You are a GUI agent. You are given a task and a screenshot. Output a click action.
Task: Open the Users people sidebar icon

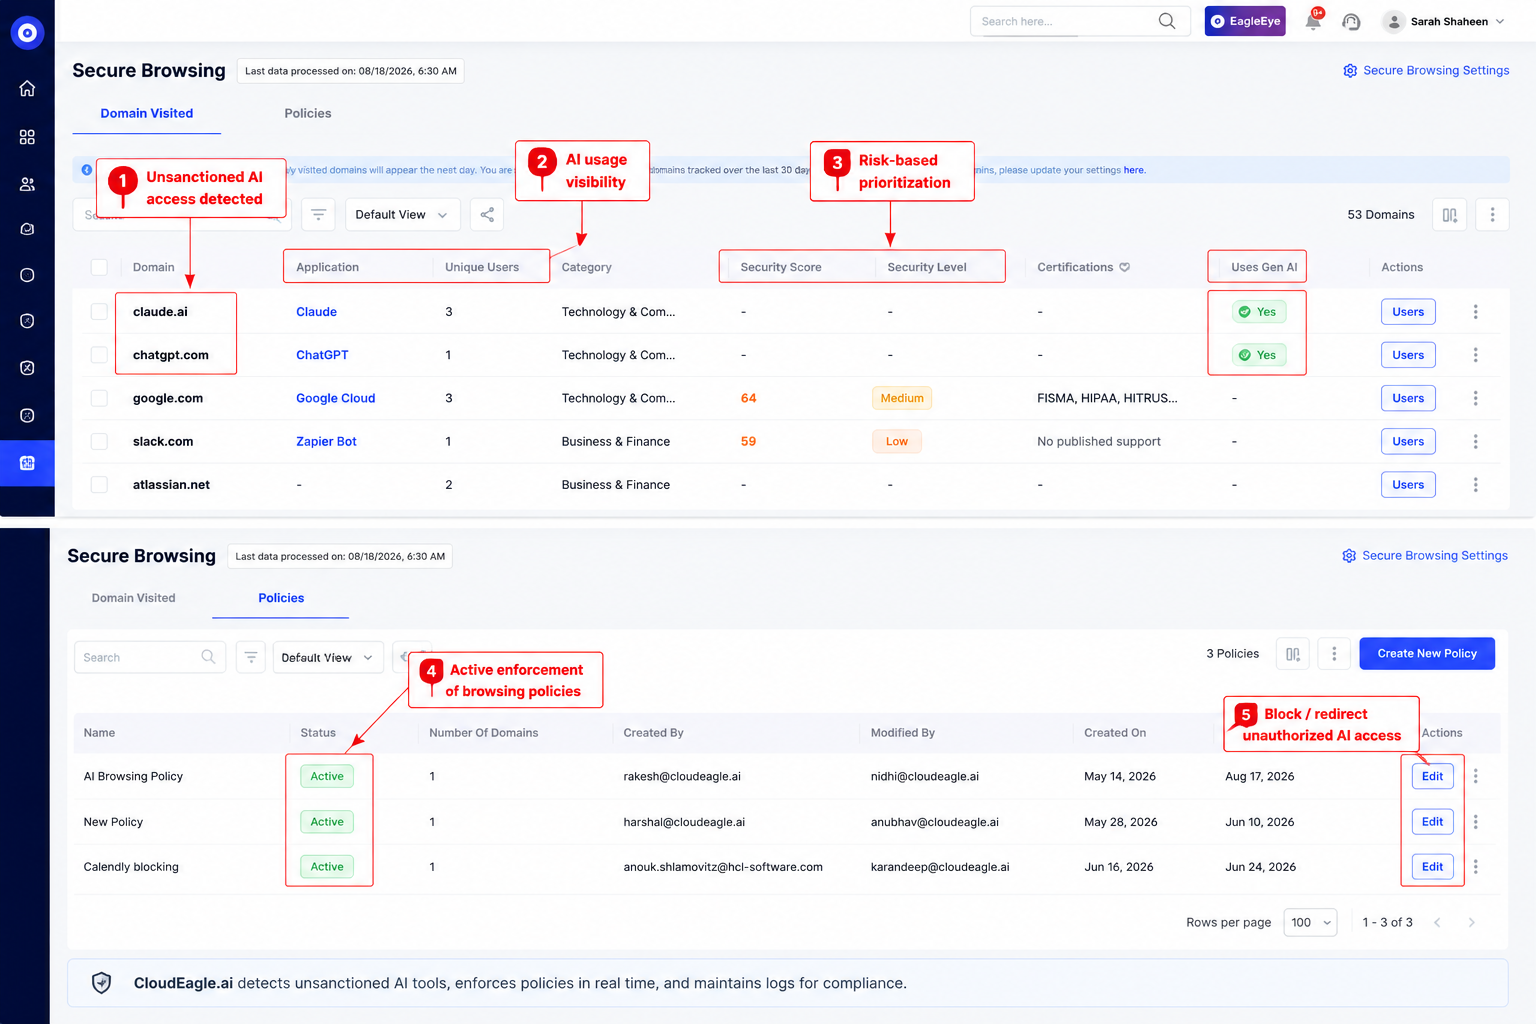[27, 184]
